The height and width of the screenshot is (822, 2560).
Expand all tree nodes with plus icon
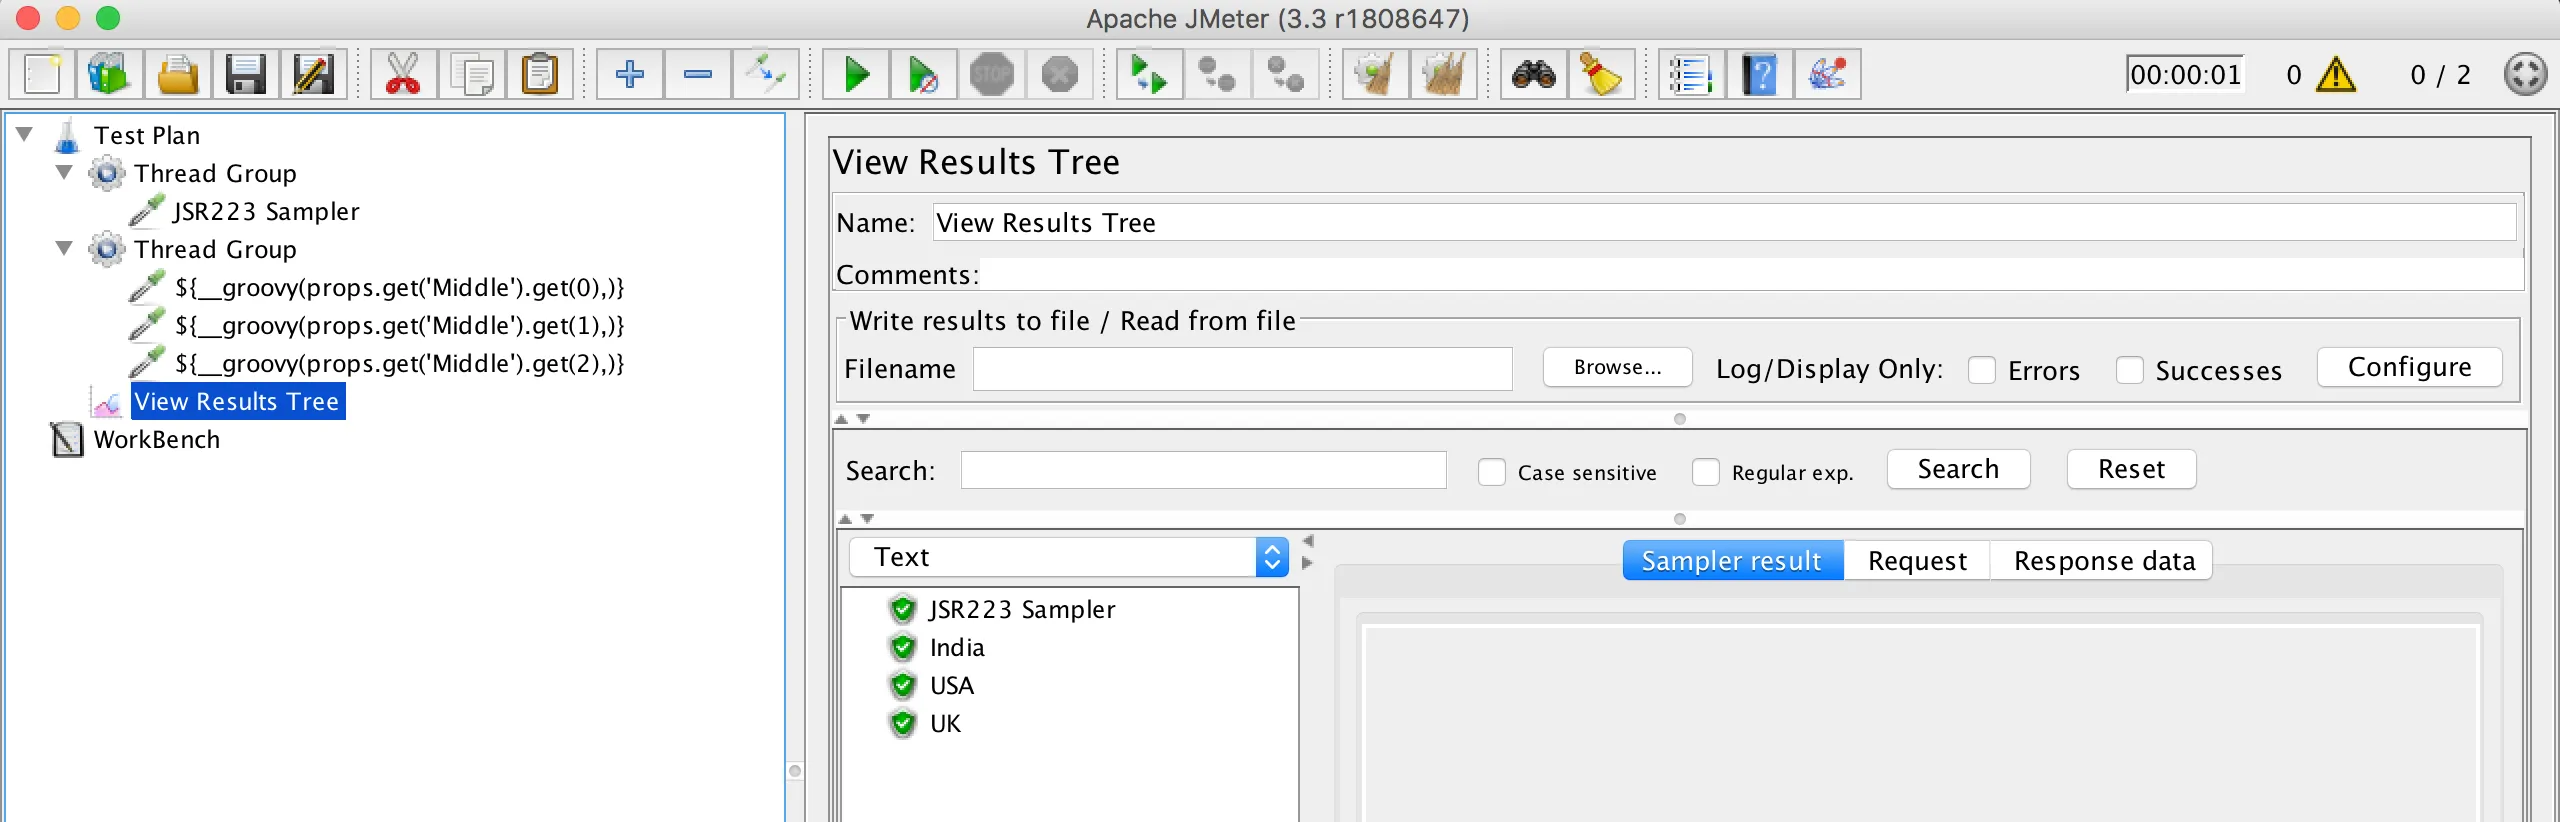630,74
